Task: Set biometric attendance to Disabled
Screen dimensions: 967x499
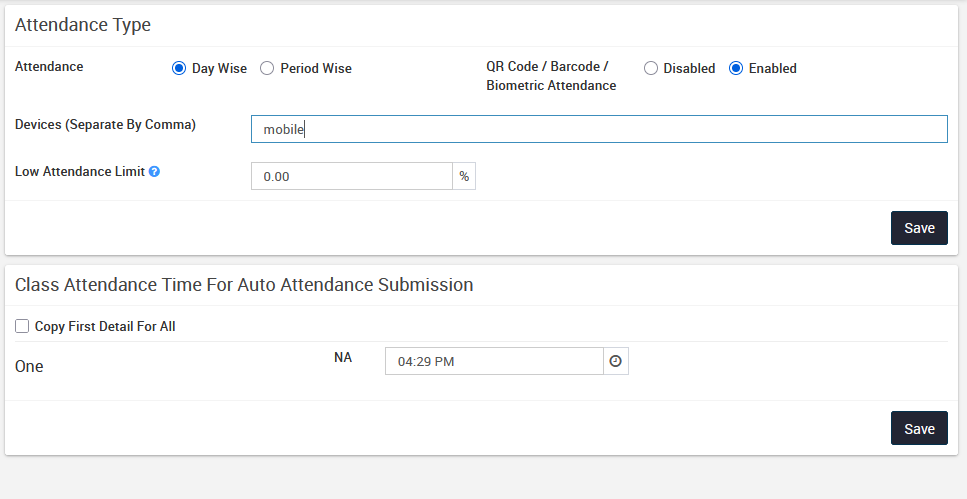Action: pos(651,69)
